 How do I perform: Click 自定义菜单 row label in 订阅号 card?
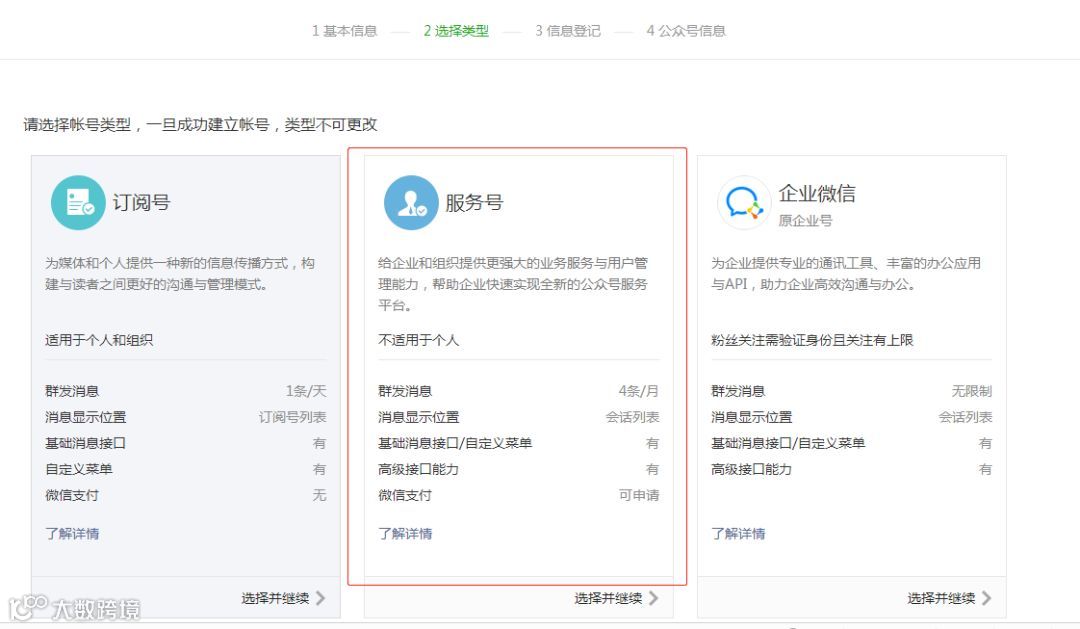pos(79,469)
